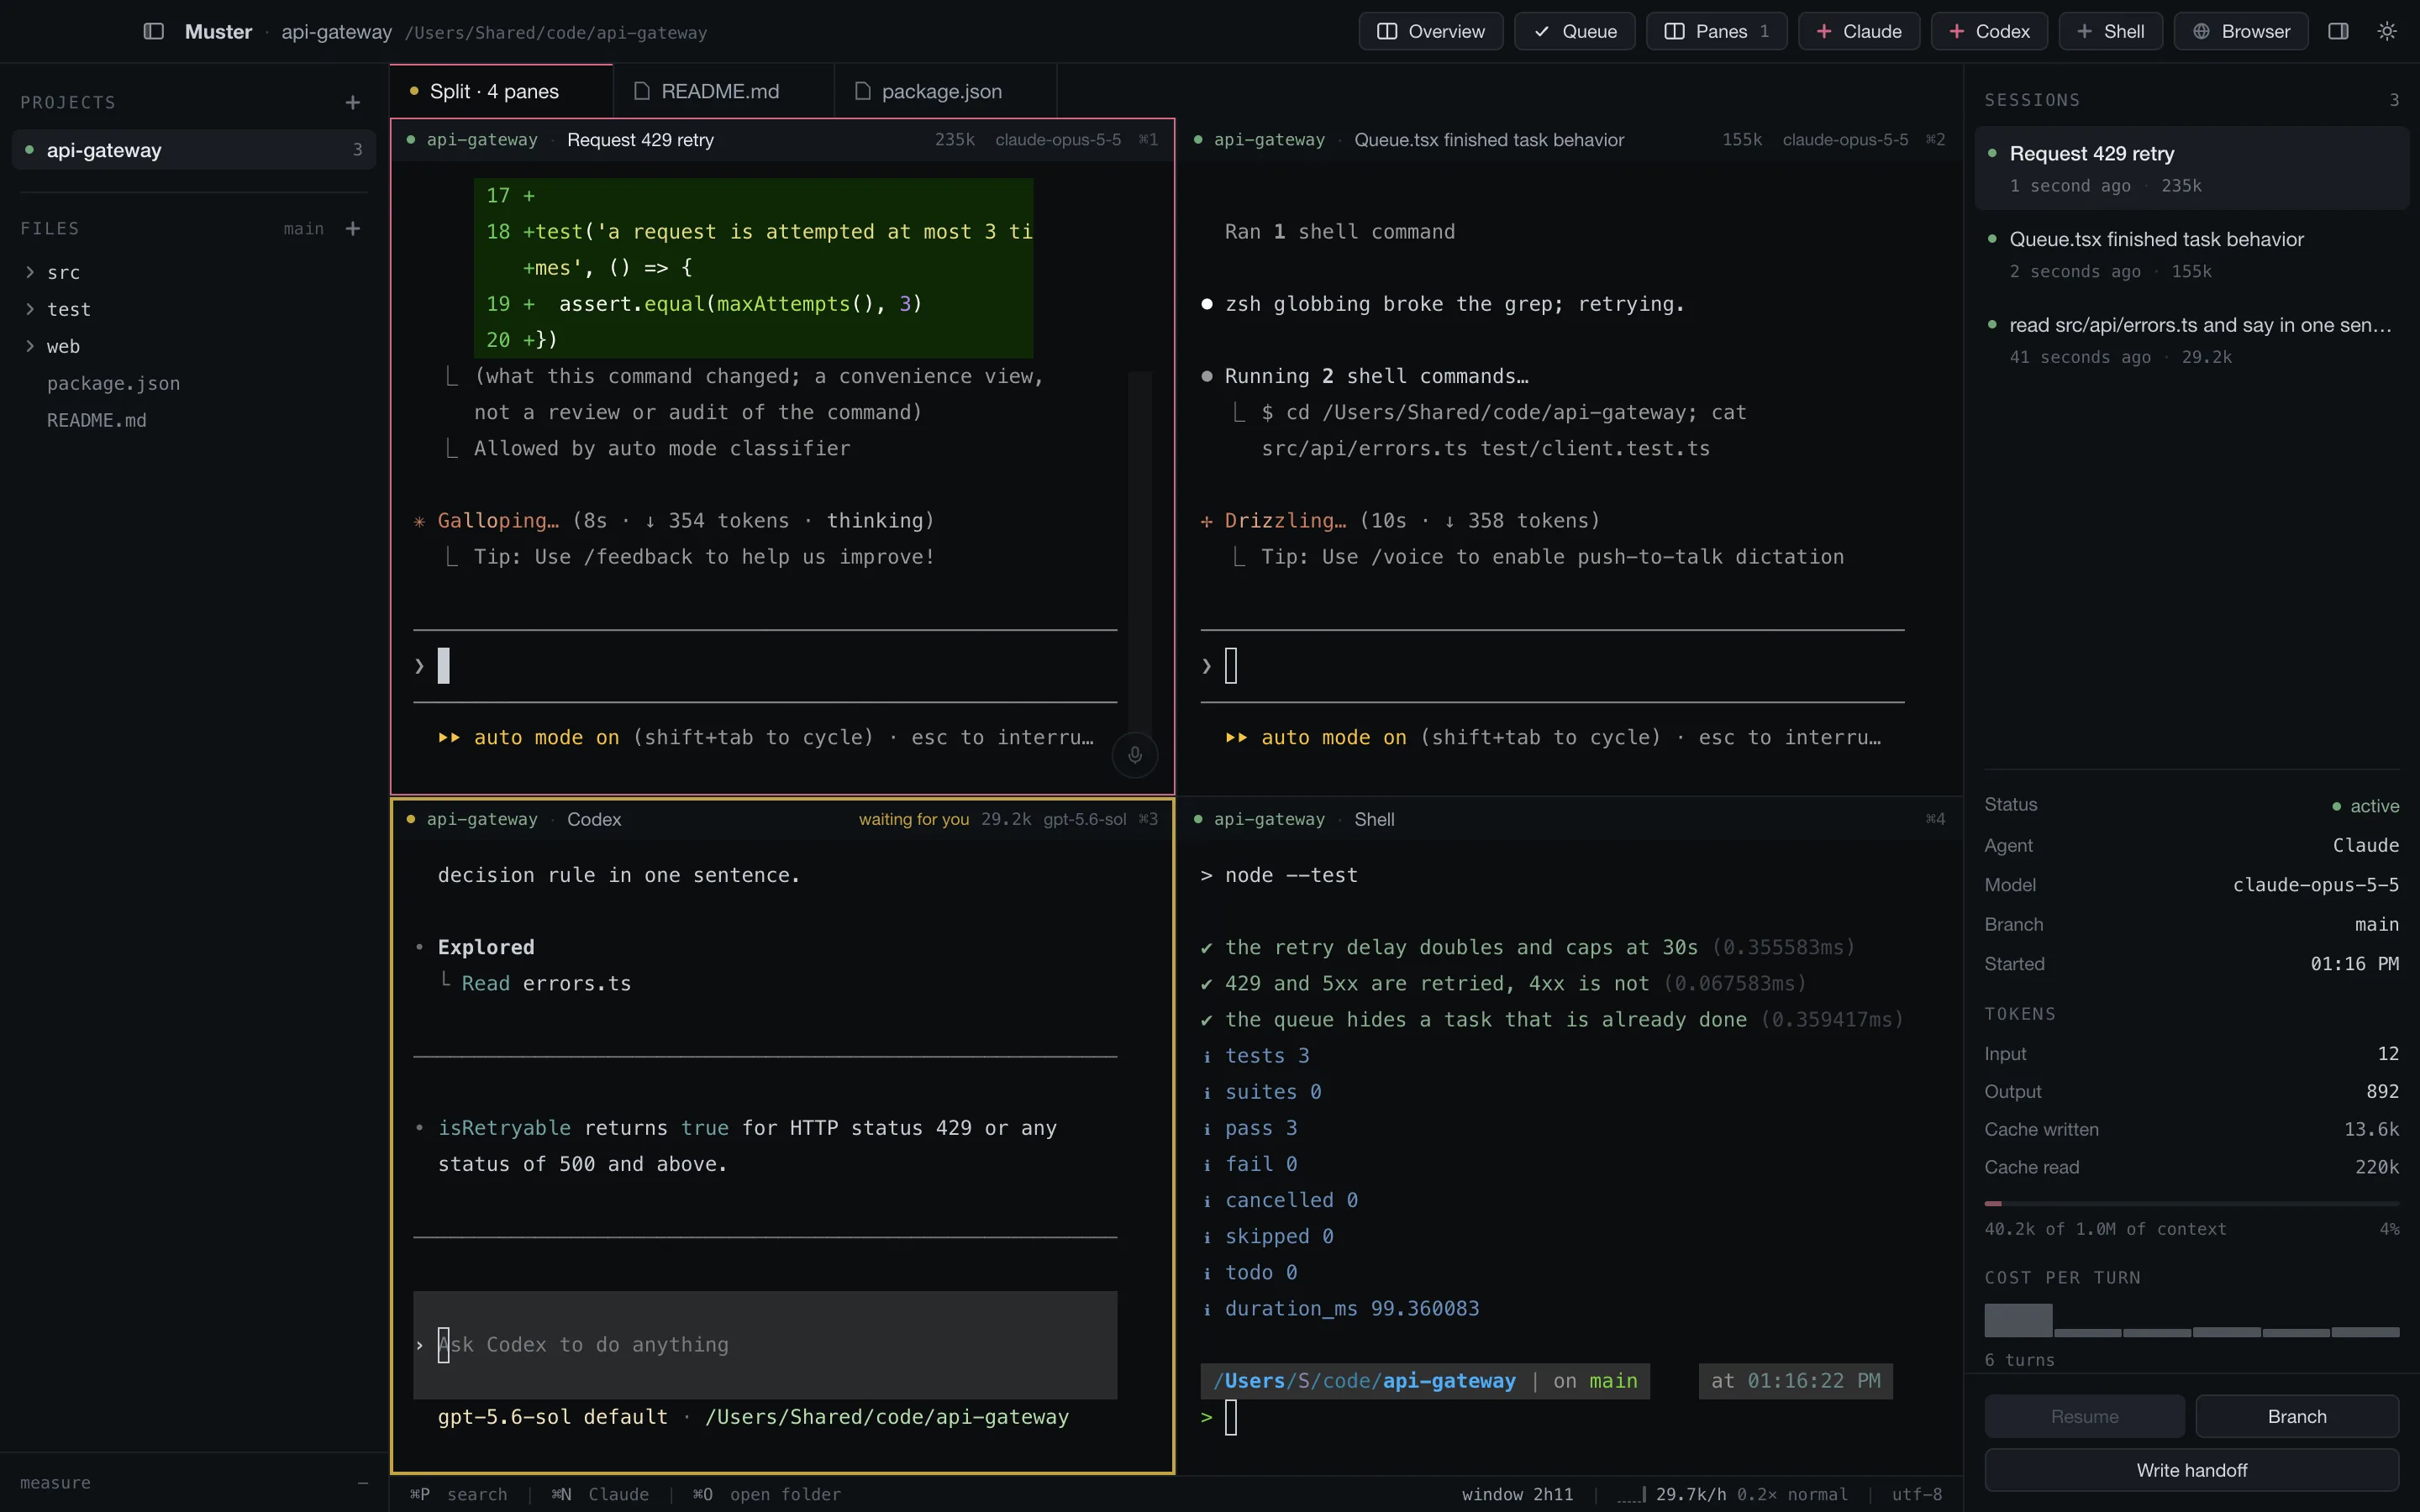Screen dimensions: 2420x1512
Task: Click the microphone dictation icon
Action: [x=1135, y=754]
